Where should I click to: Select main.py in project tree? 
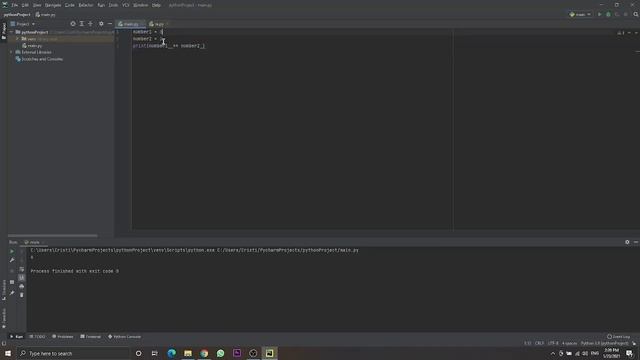coord(32,46)
